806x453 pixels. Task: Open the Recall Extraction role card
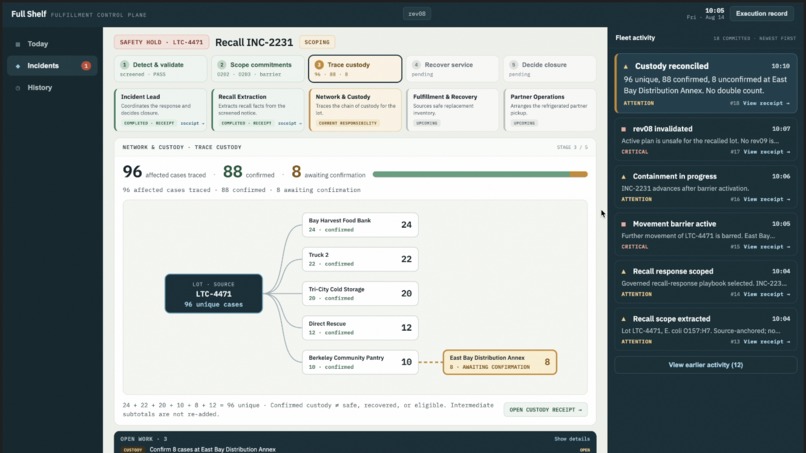coord(258,110)
